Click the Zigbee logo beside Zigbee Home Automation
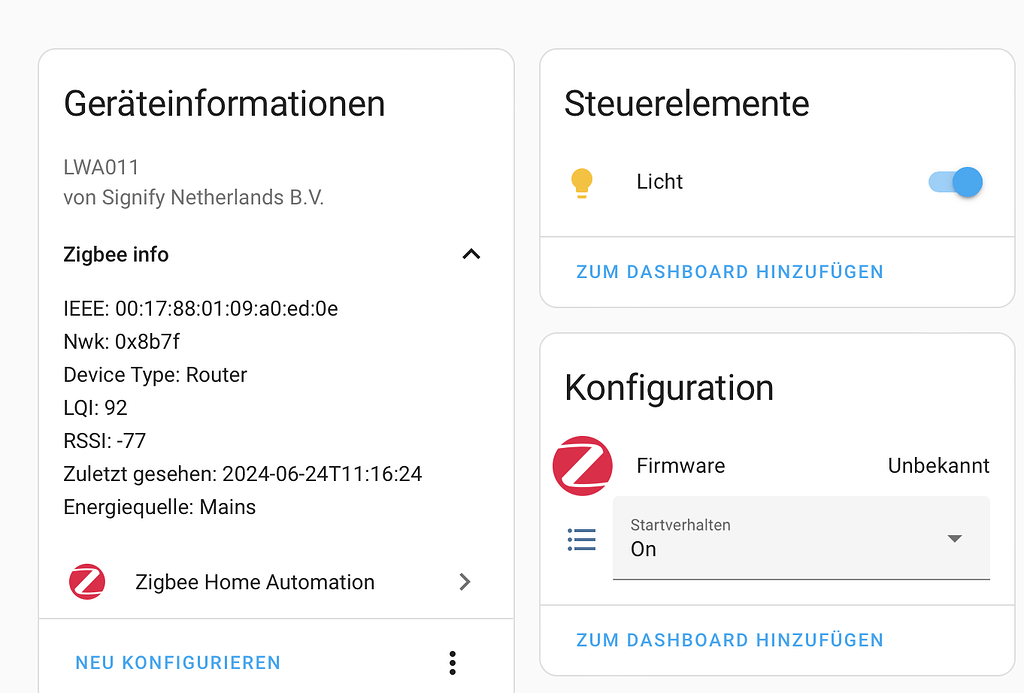The image size is (1024, 693). [x=88, y=581]
